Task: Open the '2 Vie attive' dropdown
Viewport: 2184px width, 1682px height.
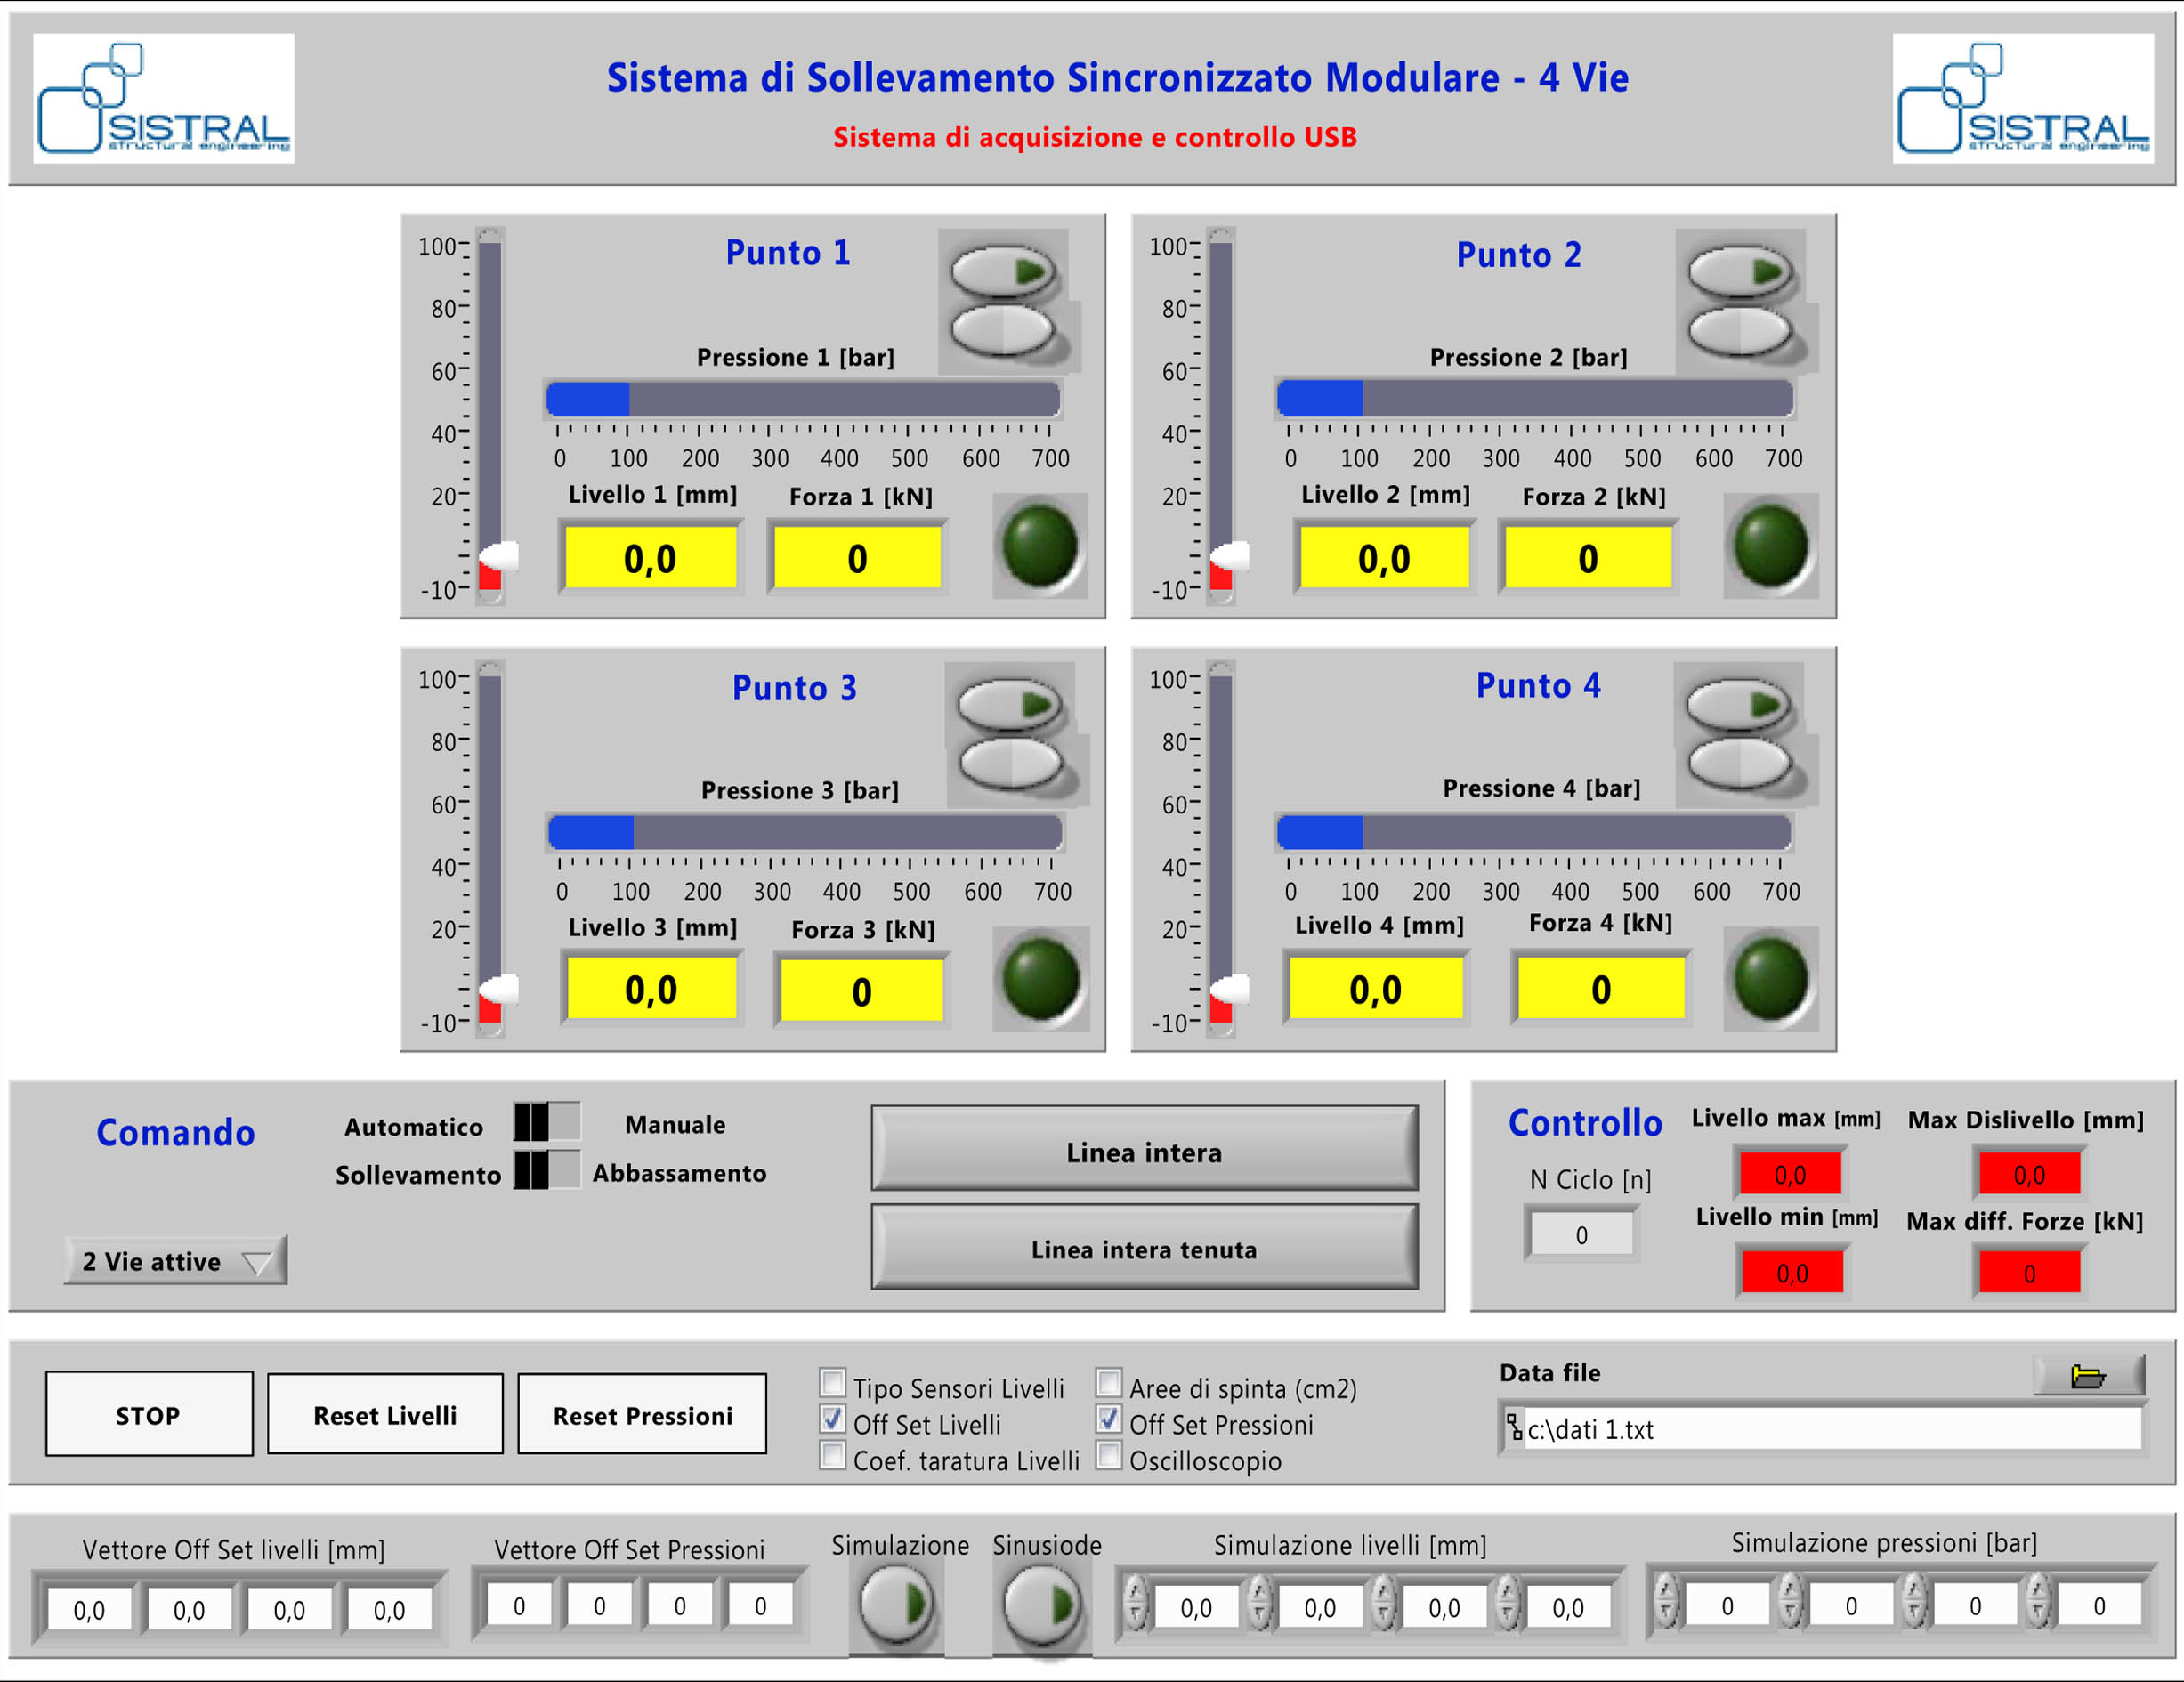Action: [176, 1260]
